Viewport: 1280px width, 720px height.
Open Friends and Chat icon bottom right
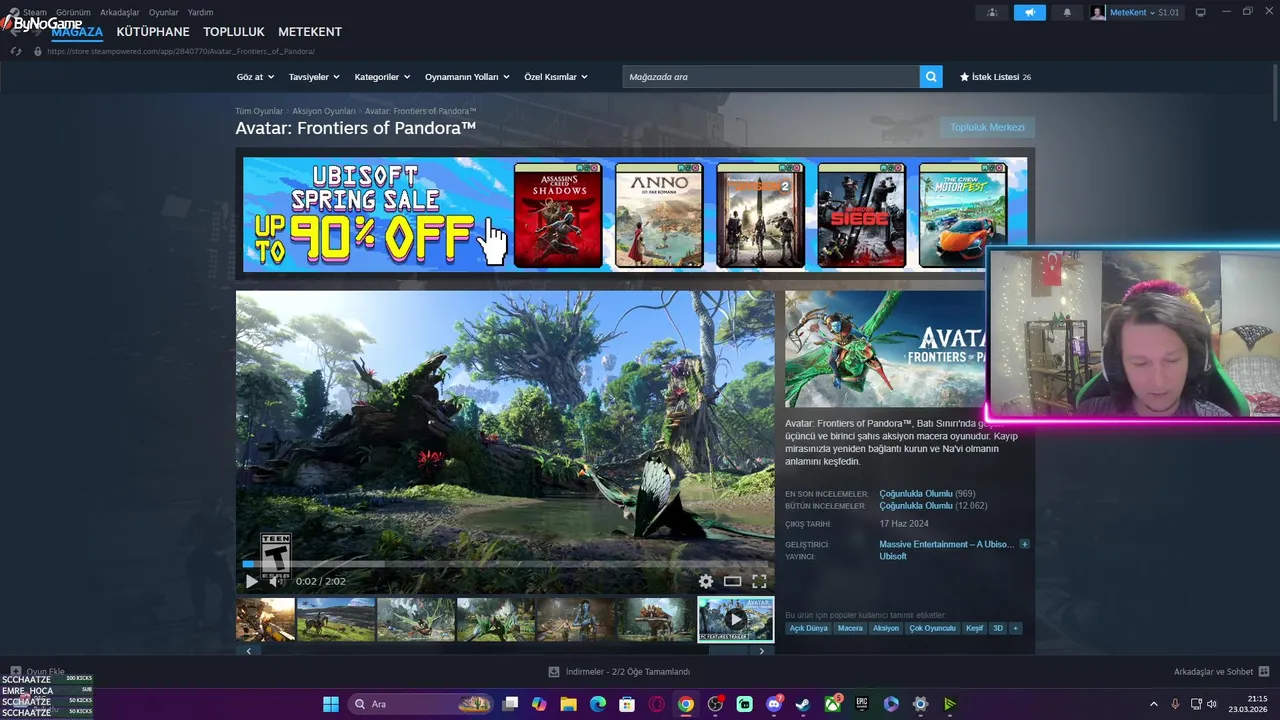[1264, 672]
